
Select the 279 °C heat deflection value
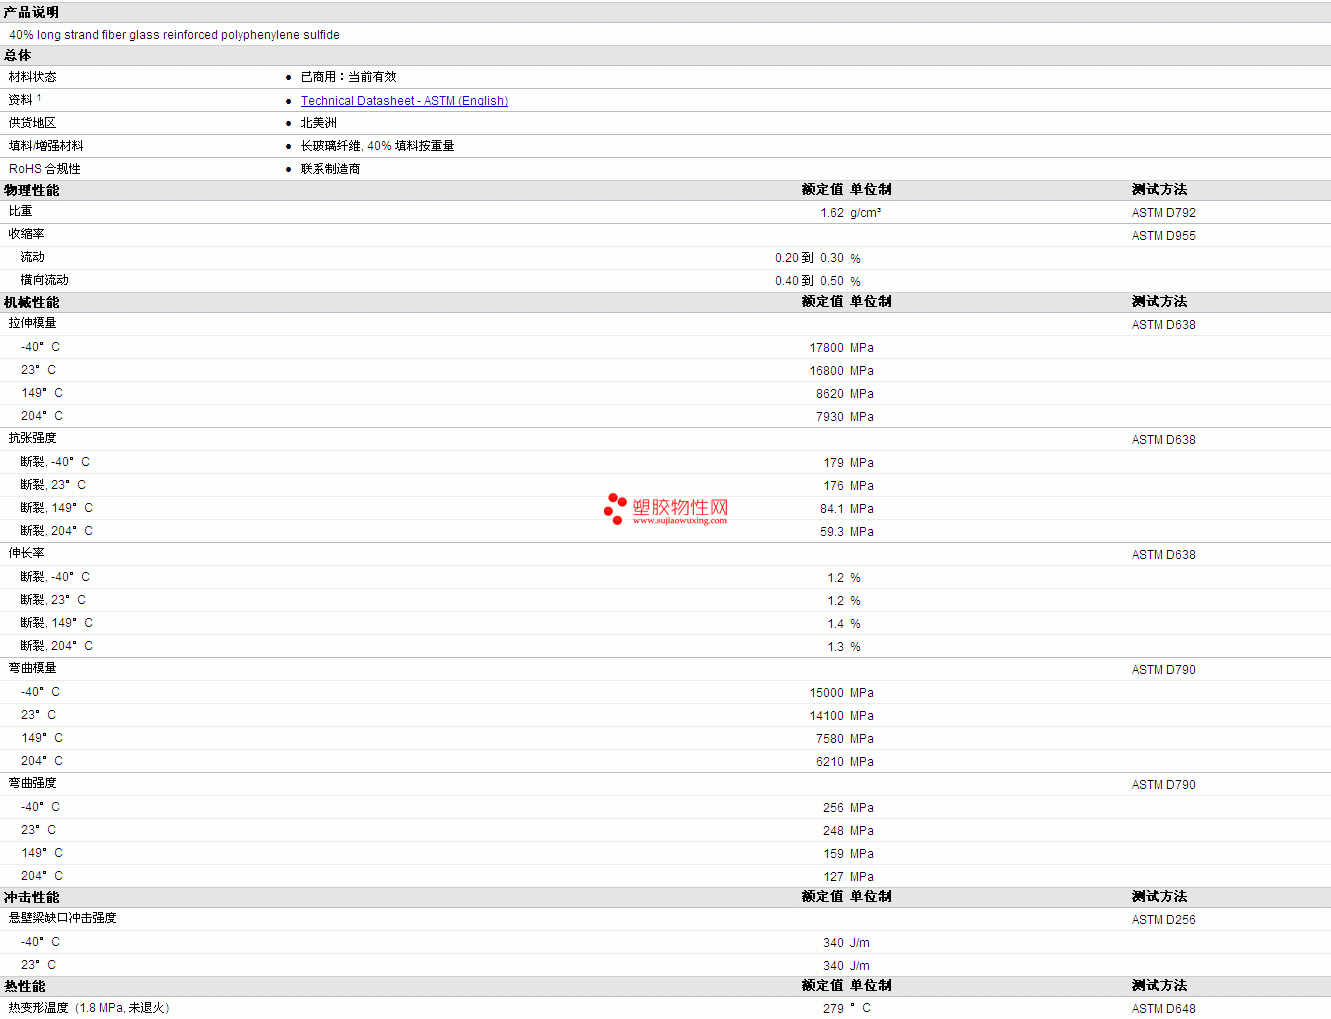[846, 1009]
